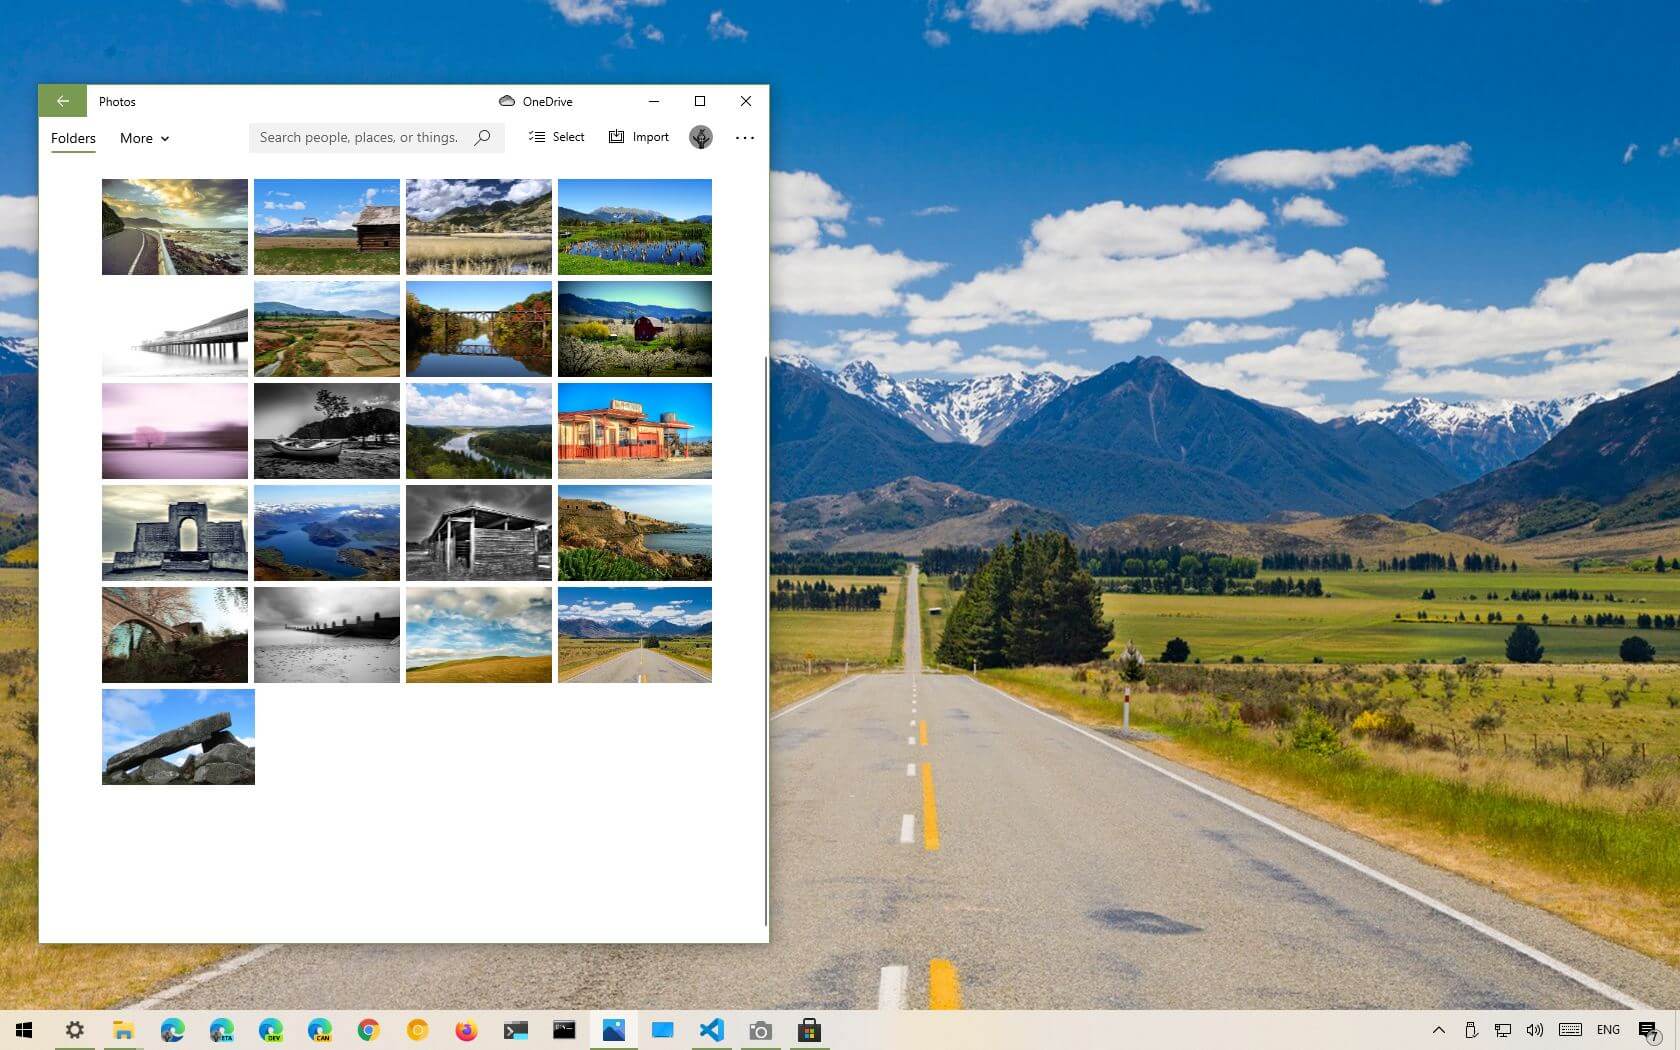Click the search magnifier icon

point(483,137)
